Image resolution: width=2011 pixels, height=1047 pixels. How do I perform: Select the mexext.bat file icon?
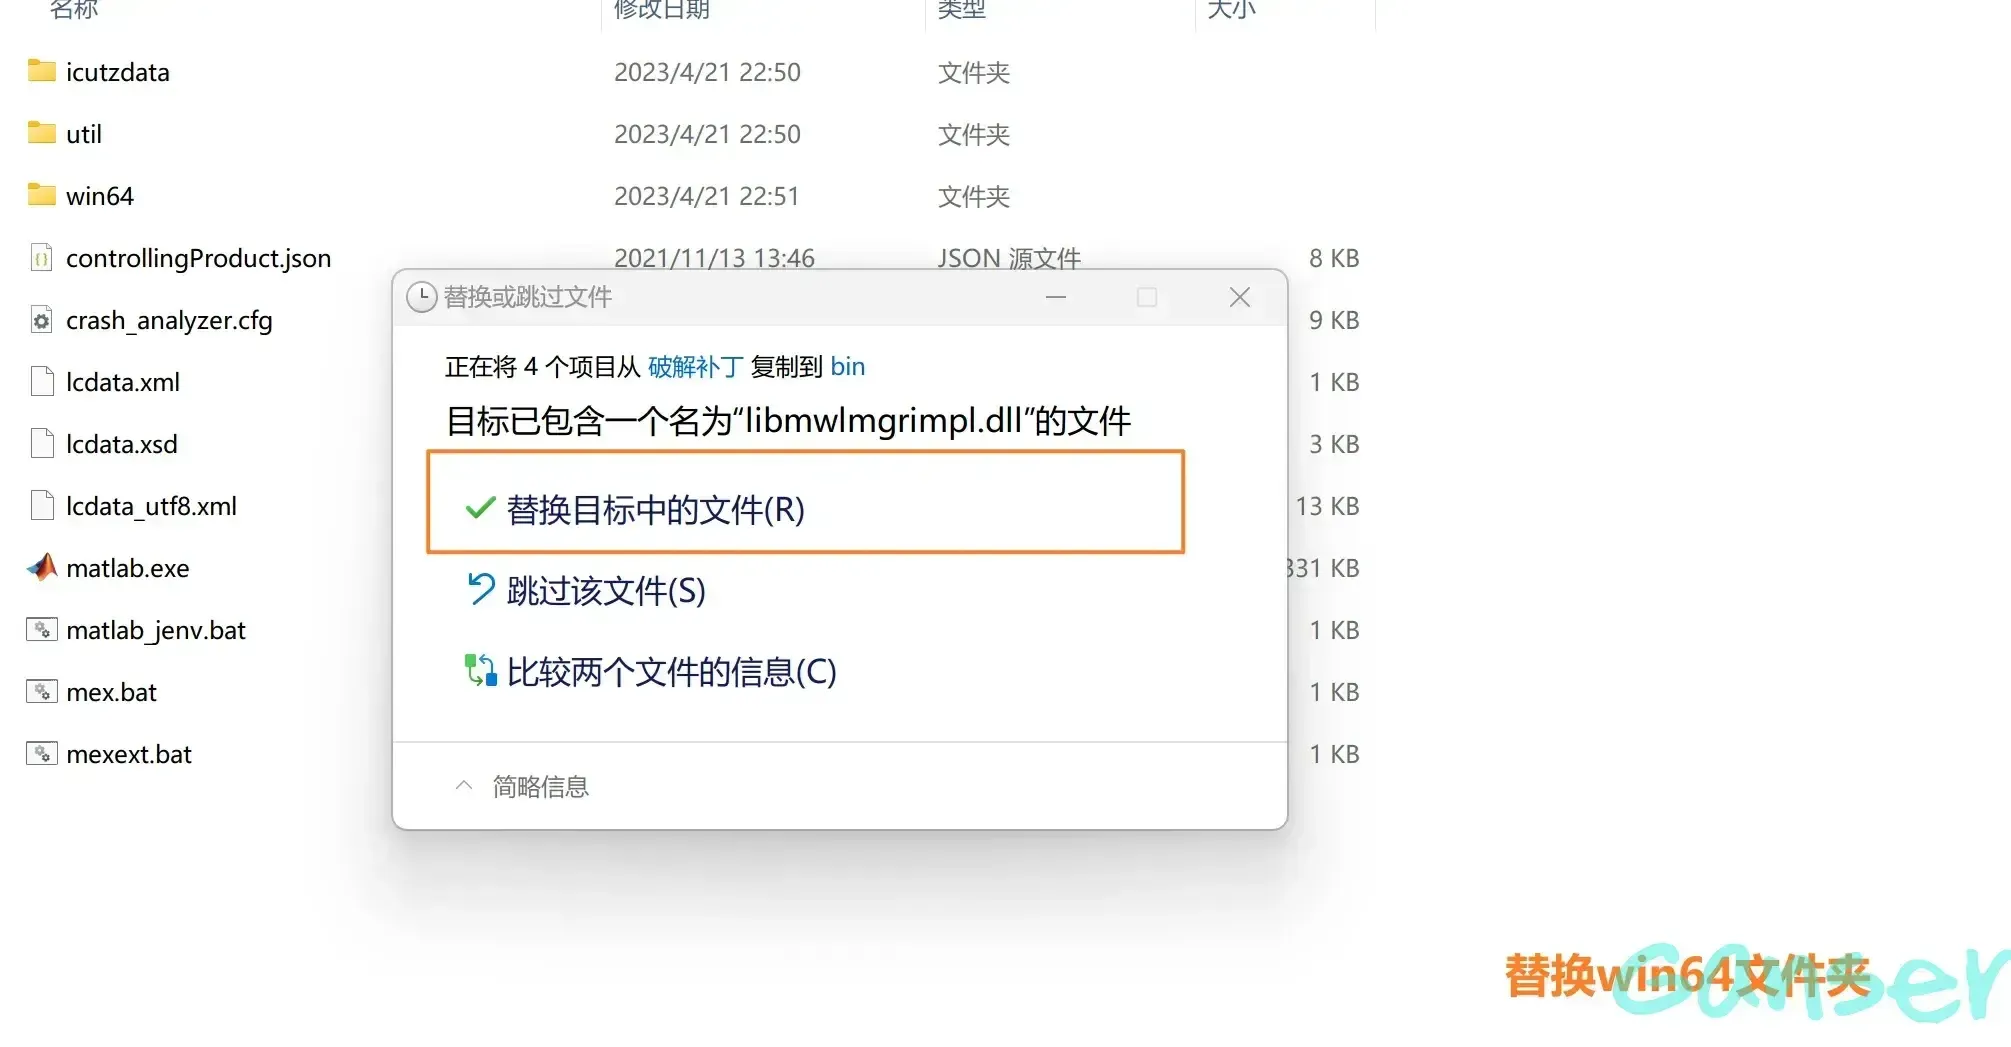(x=41, y=754)
